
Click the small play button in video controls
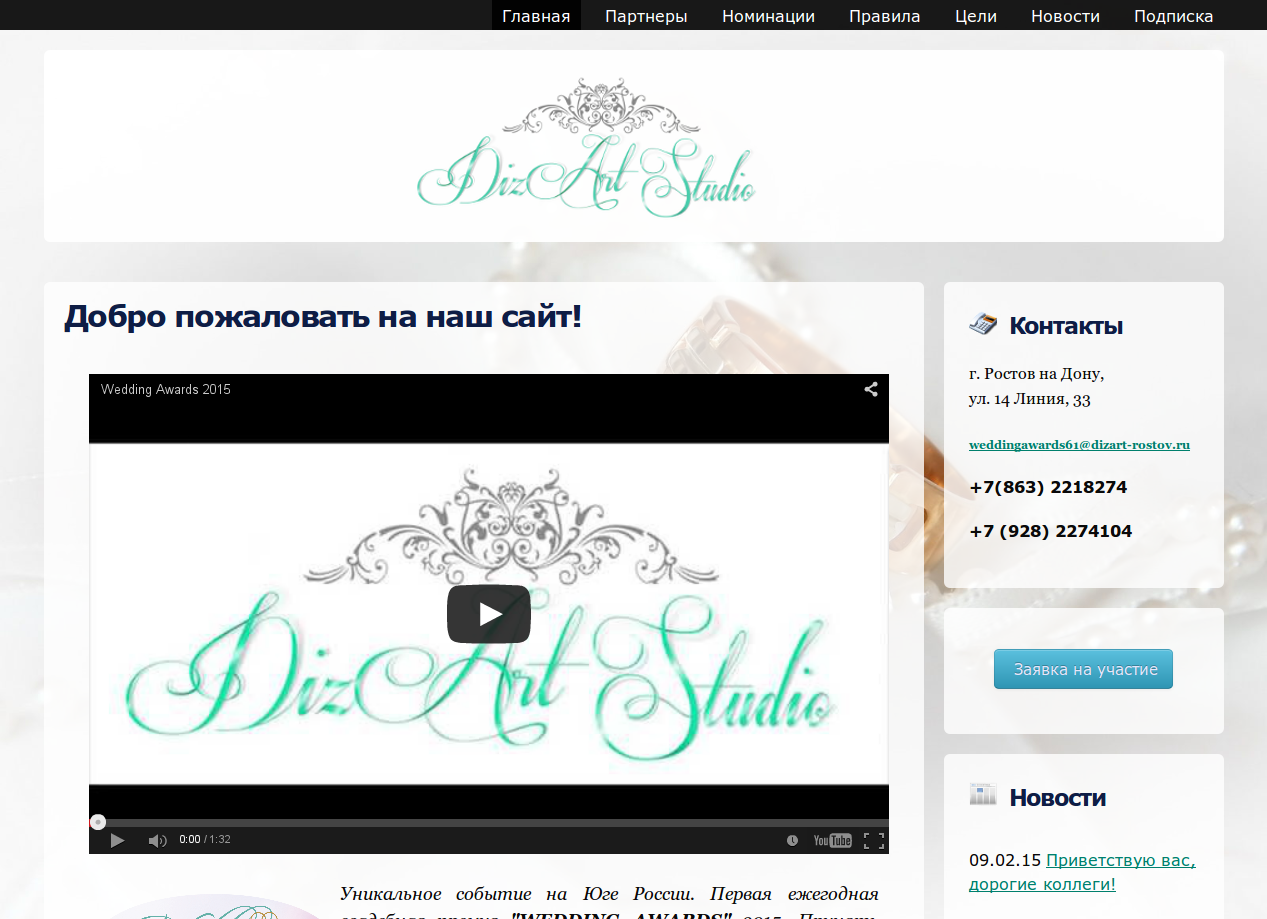pyautogui.click(x=117, y=840)
